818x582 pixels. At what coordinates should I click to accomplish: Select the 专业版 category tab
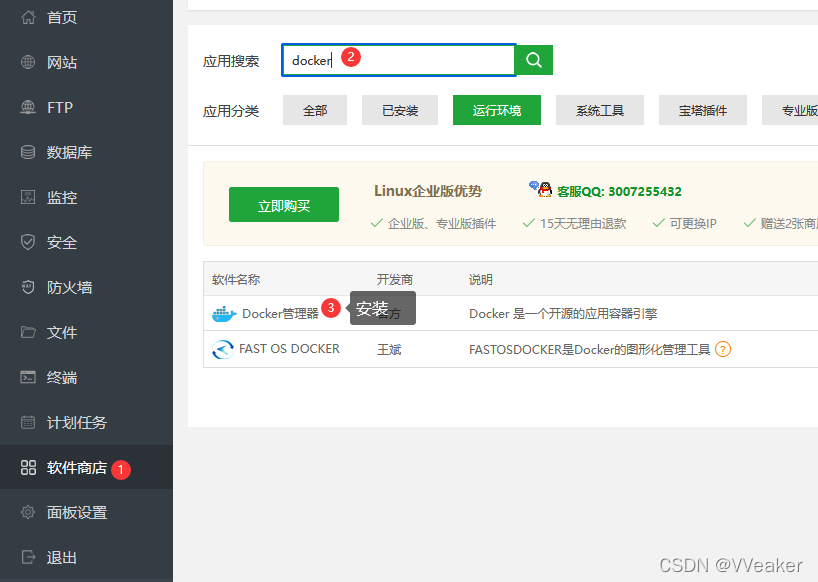(790, 110)
